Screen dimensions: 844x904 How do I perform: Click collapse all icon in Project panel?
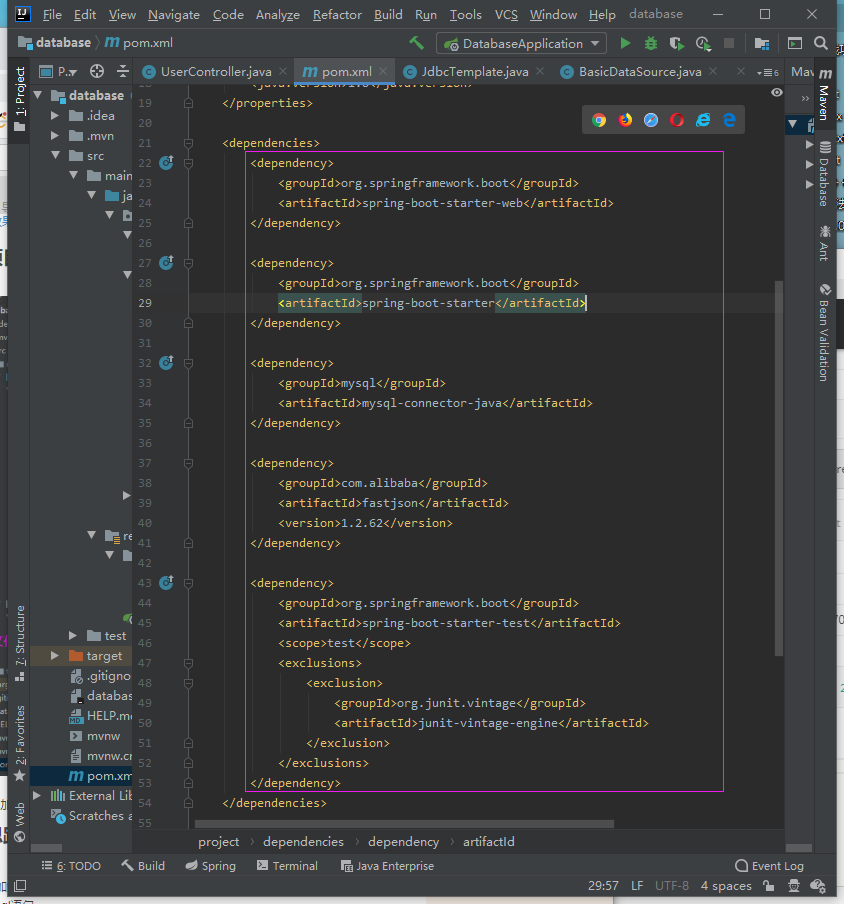pos(123,71)
